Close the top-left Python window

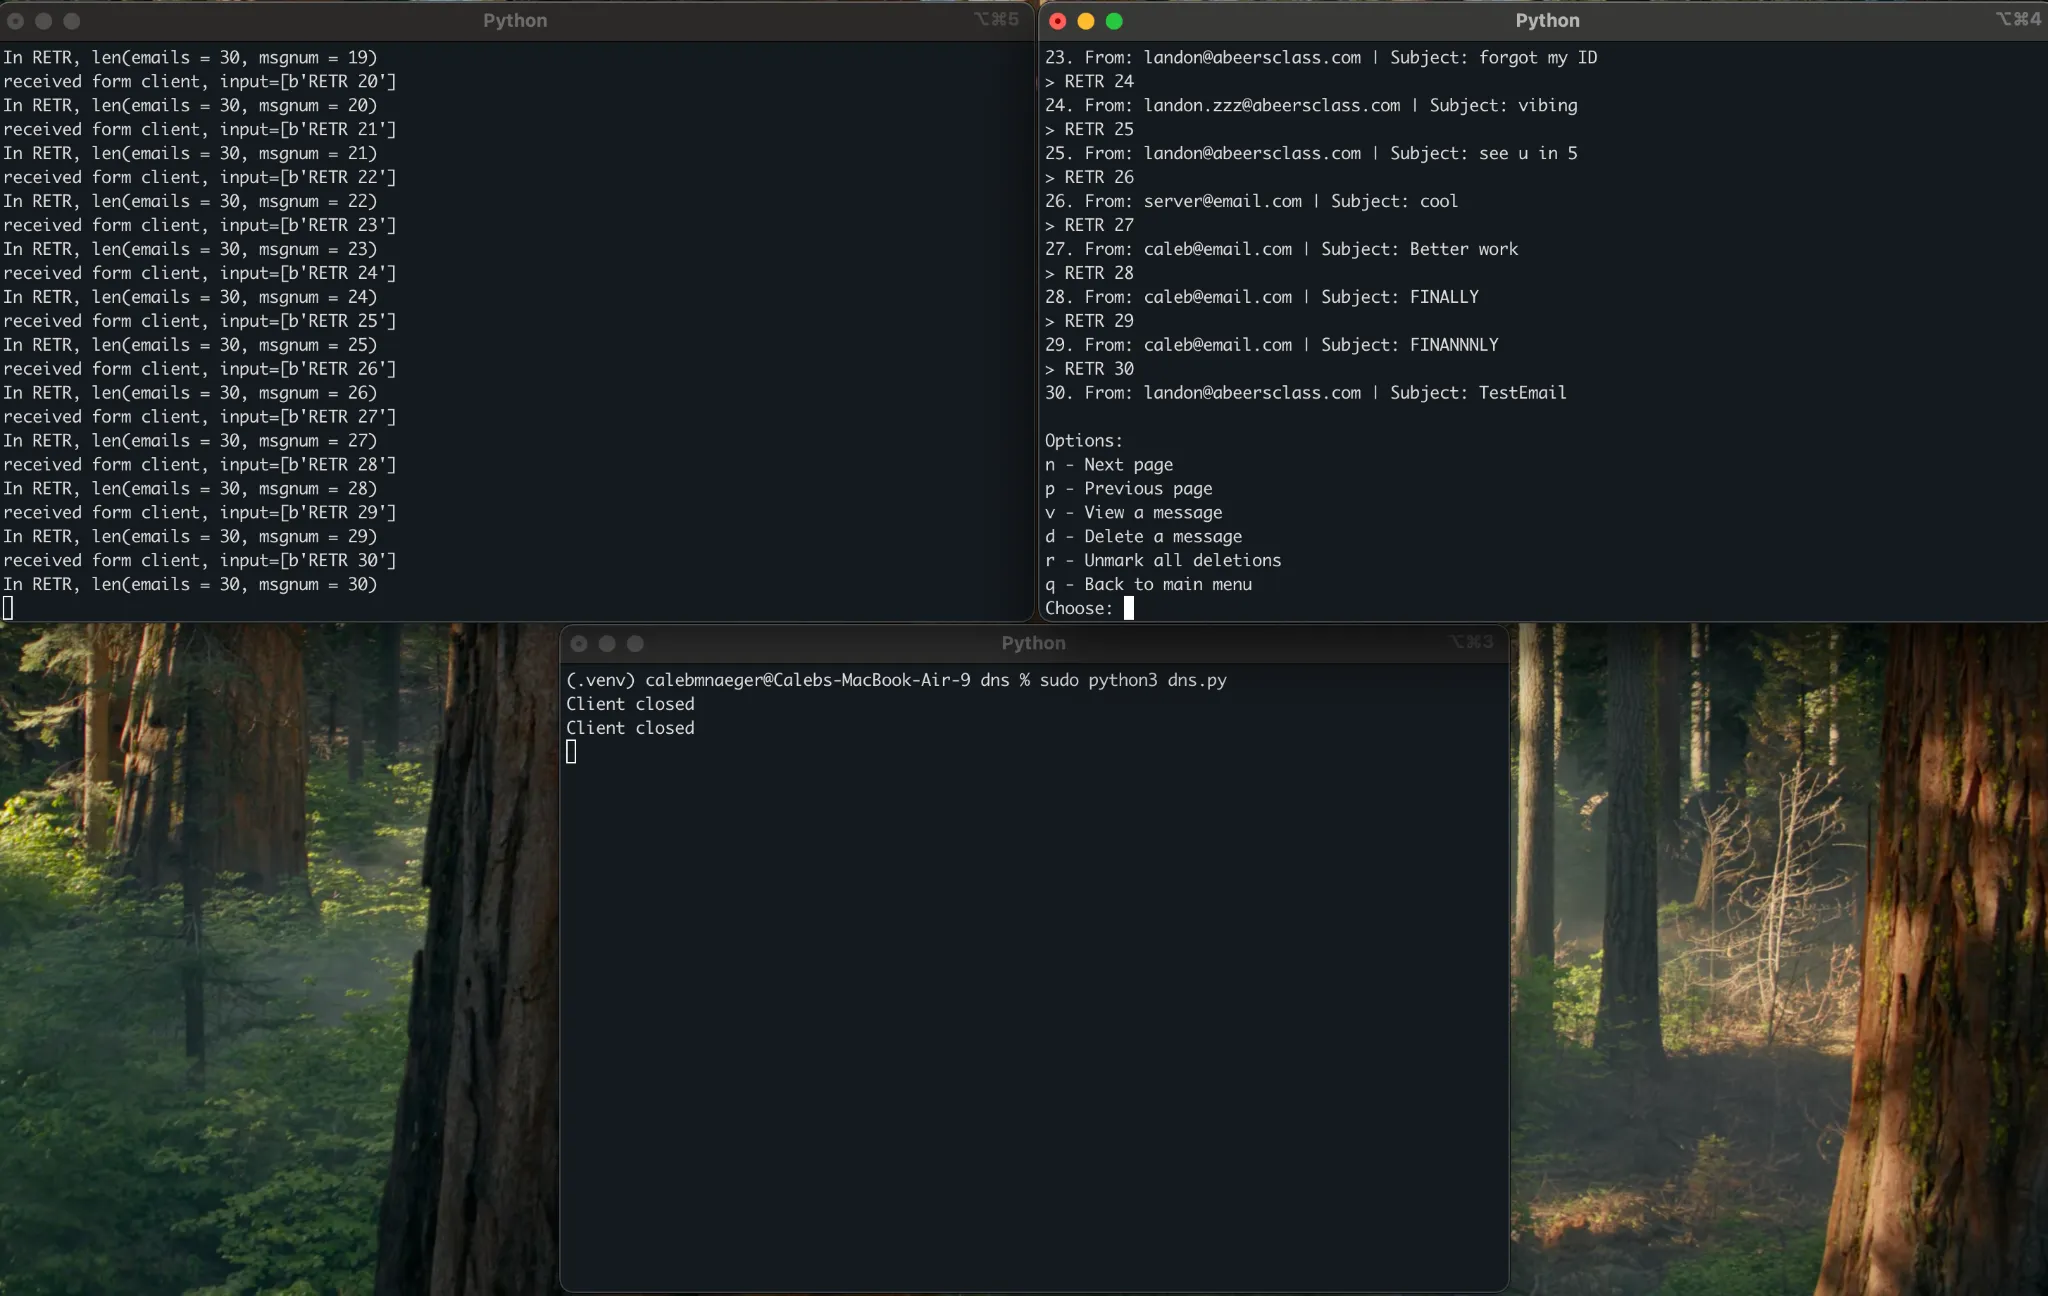(x=16, y=21)
